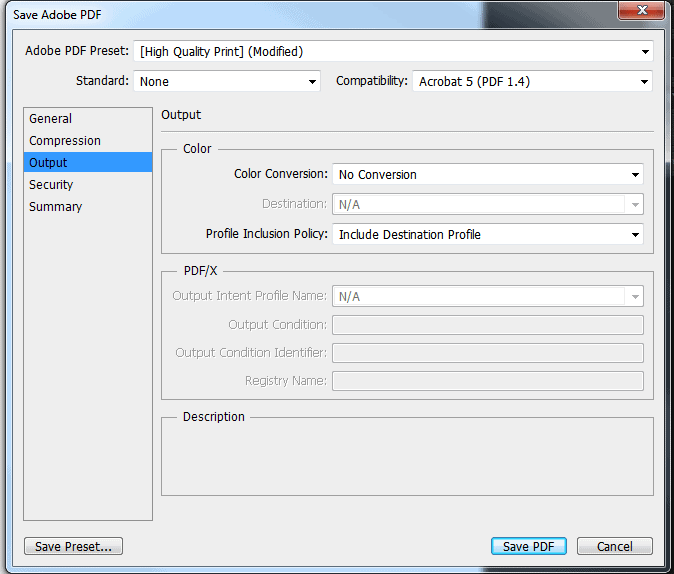
Task: Close the Save Adobe PDF window
Action: pos(643,11)
